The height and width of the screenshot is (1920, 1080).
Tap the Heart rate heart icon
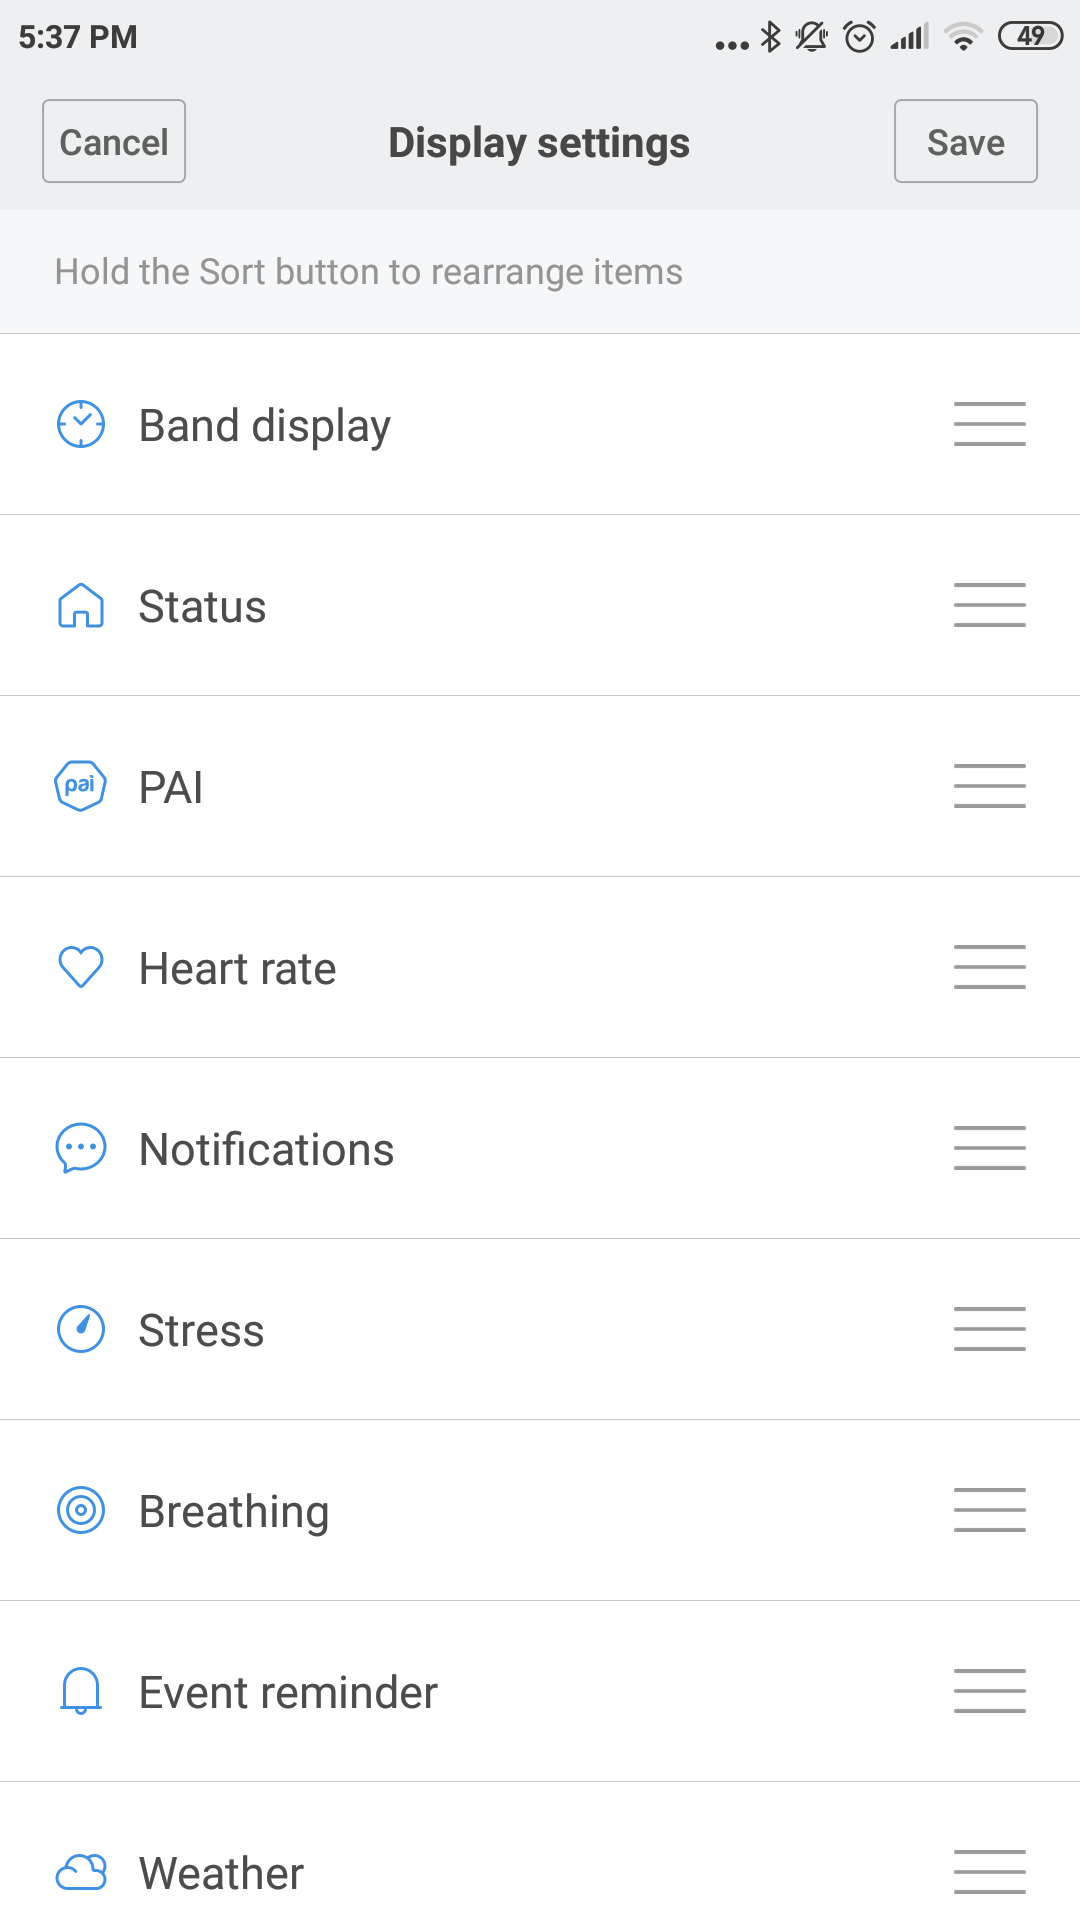(x=81, y=967)
